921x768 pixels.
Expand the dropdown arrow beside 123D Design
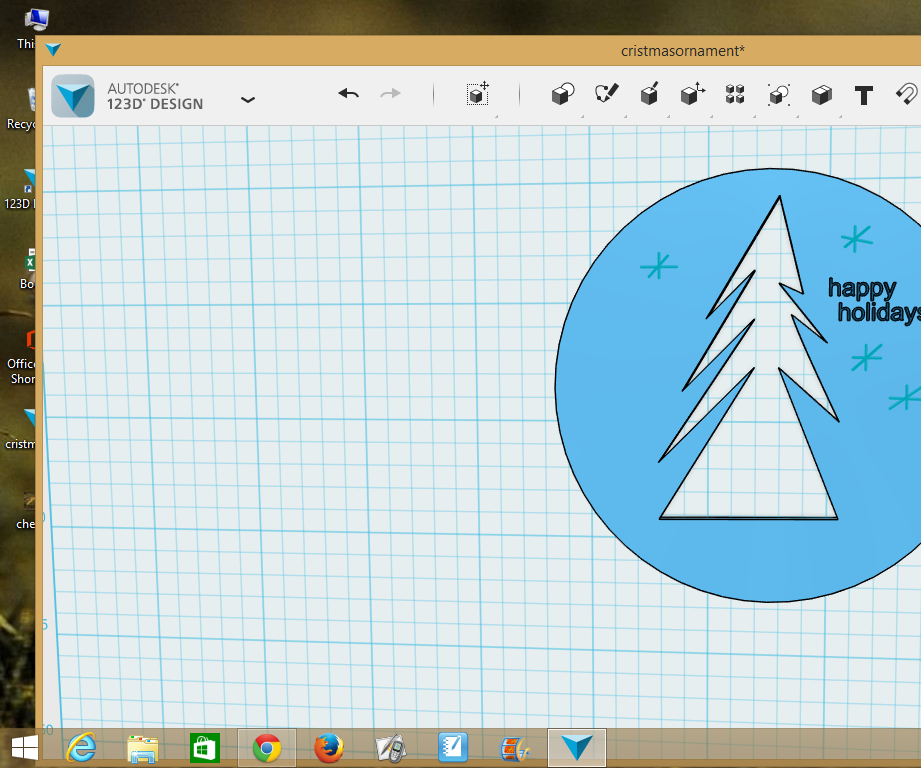[248, 100]
